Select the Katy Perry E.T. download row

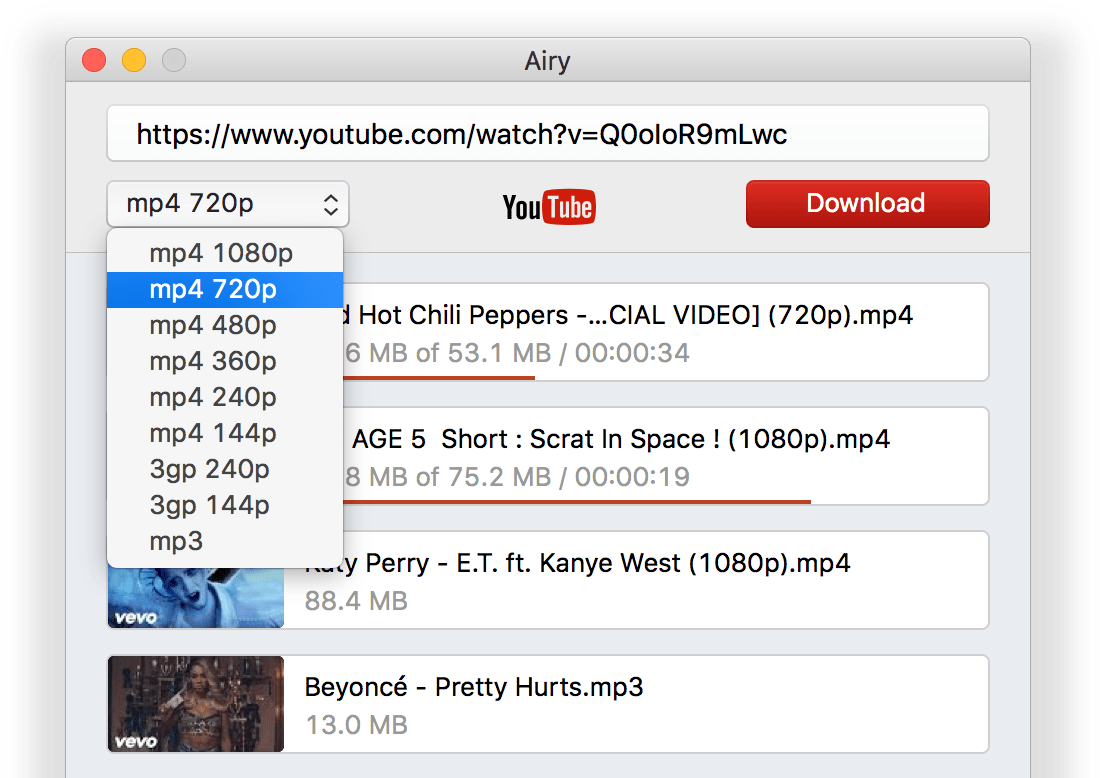[640, 580]
